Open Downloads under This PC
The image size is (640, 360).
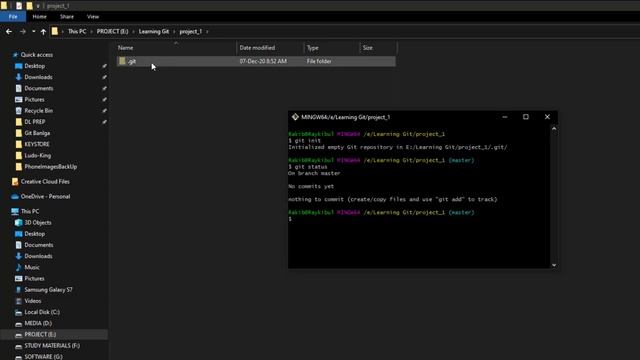[x=38, y=256]
